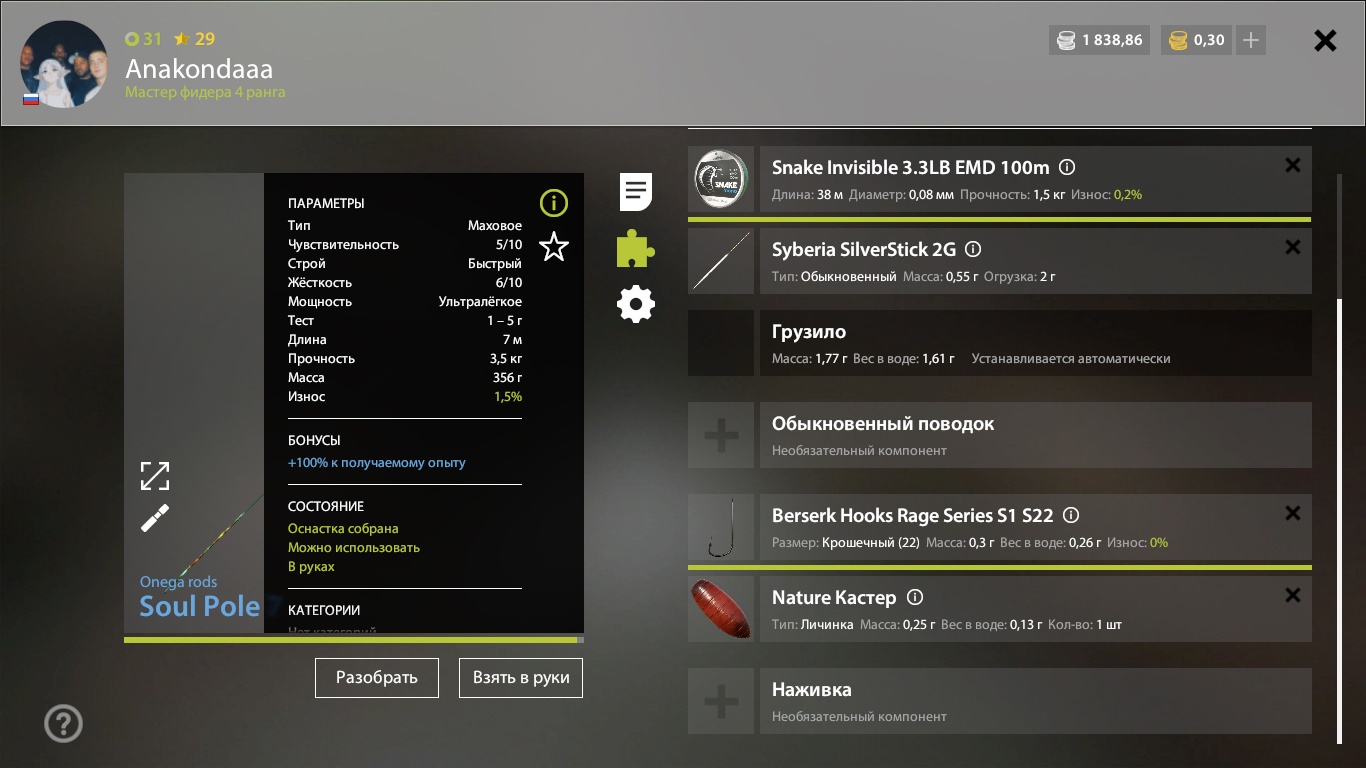Click the Syberia SilverStick 2G title
Screen dimensions: 1366x768
[x=864, y=250]
